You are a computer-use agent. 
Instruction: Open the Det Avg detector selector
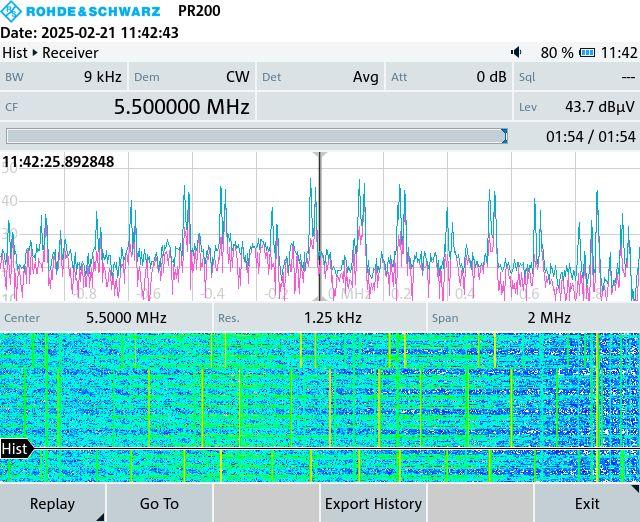[x=319, y=77]
